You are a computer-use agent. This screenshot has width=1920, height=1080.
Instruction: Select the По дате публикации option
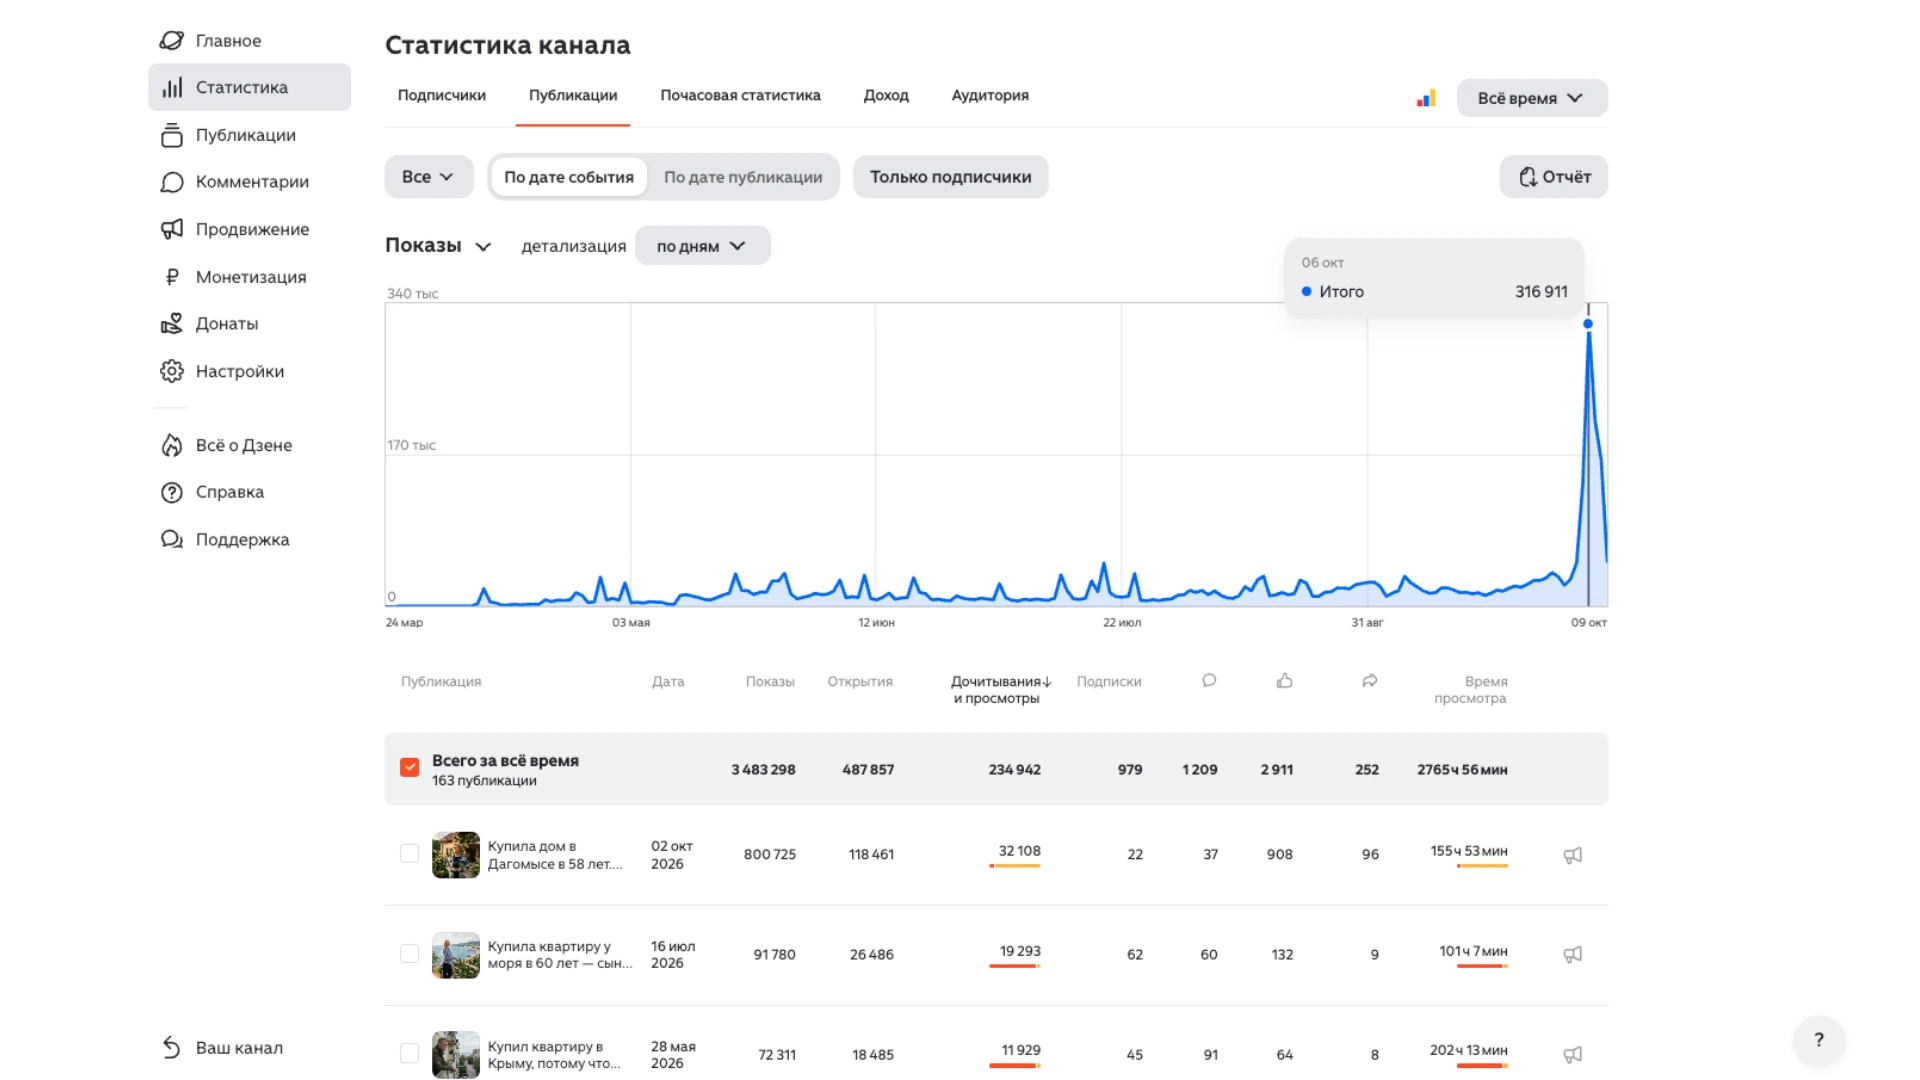tap(743, 177)
